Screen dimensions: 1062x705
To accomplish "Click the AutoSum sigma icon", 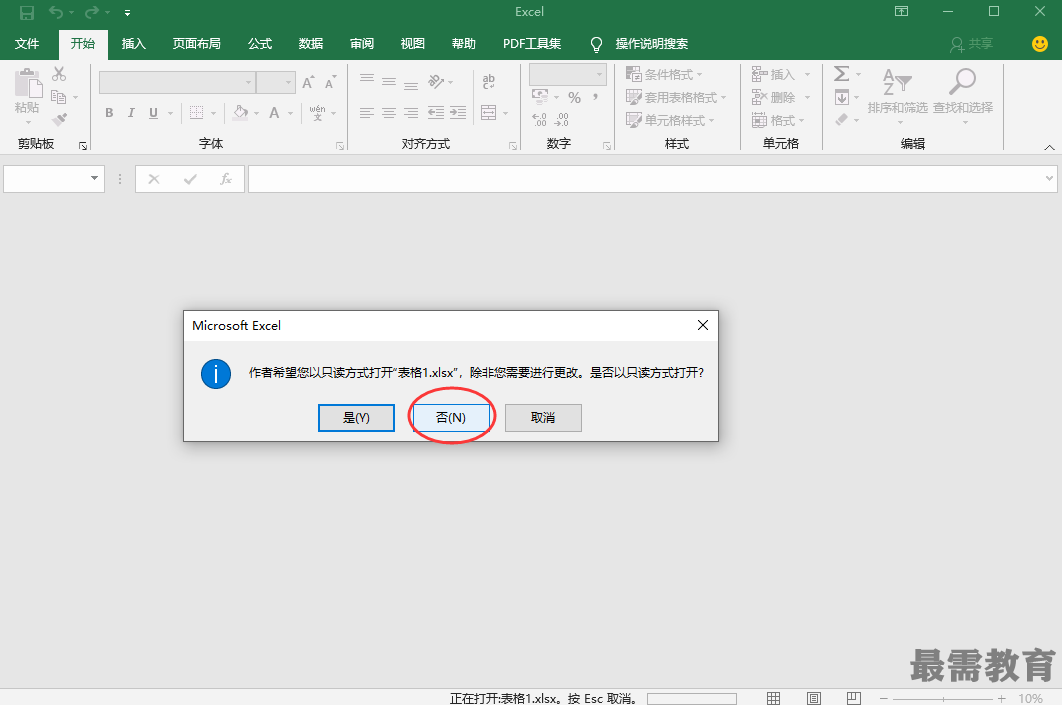I will coord(842,73).
